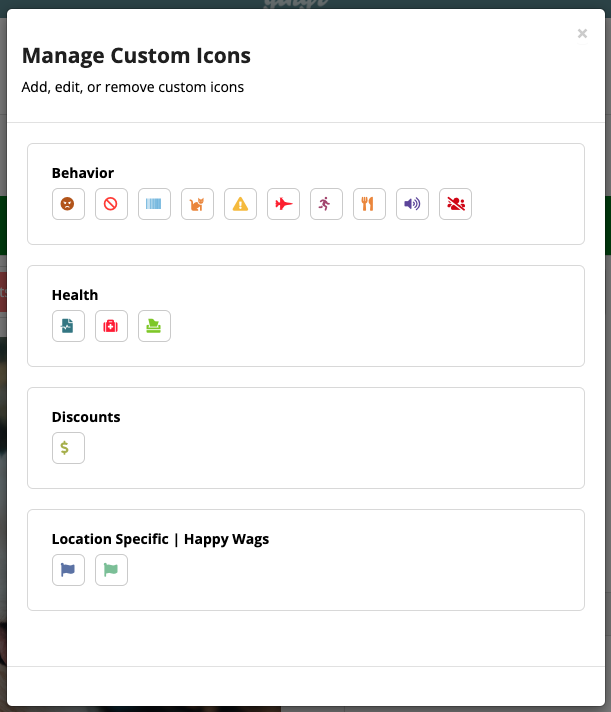Select the dollar sign discount icon
Viewport: 611px width, 712px height.
pyautogui.click(x=68, y=448)
